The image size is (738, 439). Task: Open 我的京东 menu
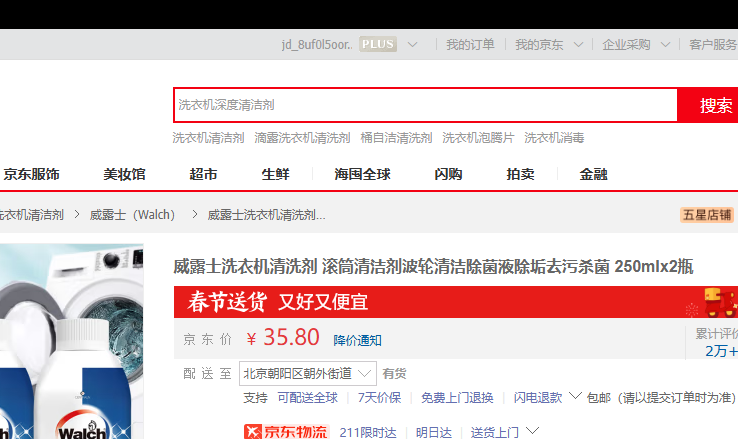pos(539,45)
